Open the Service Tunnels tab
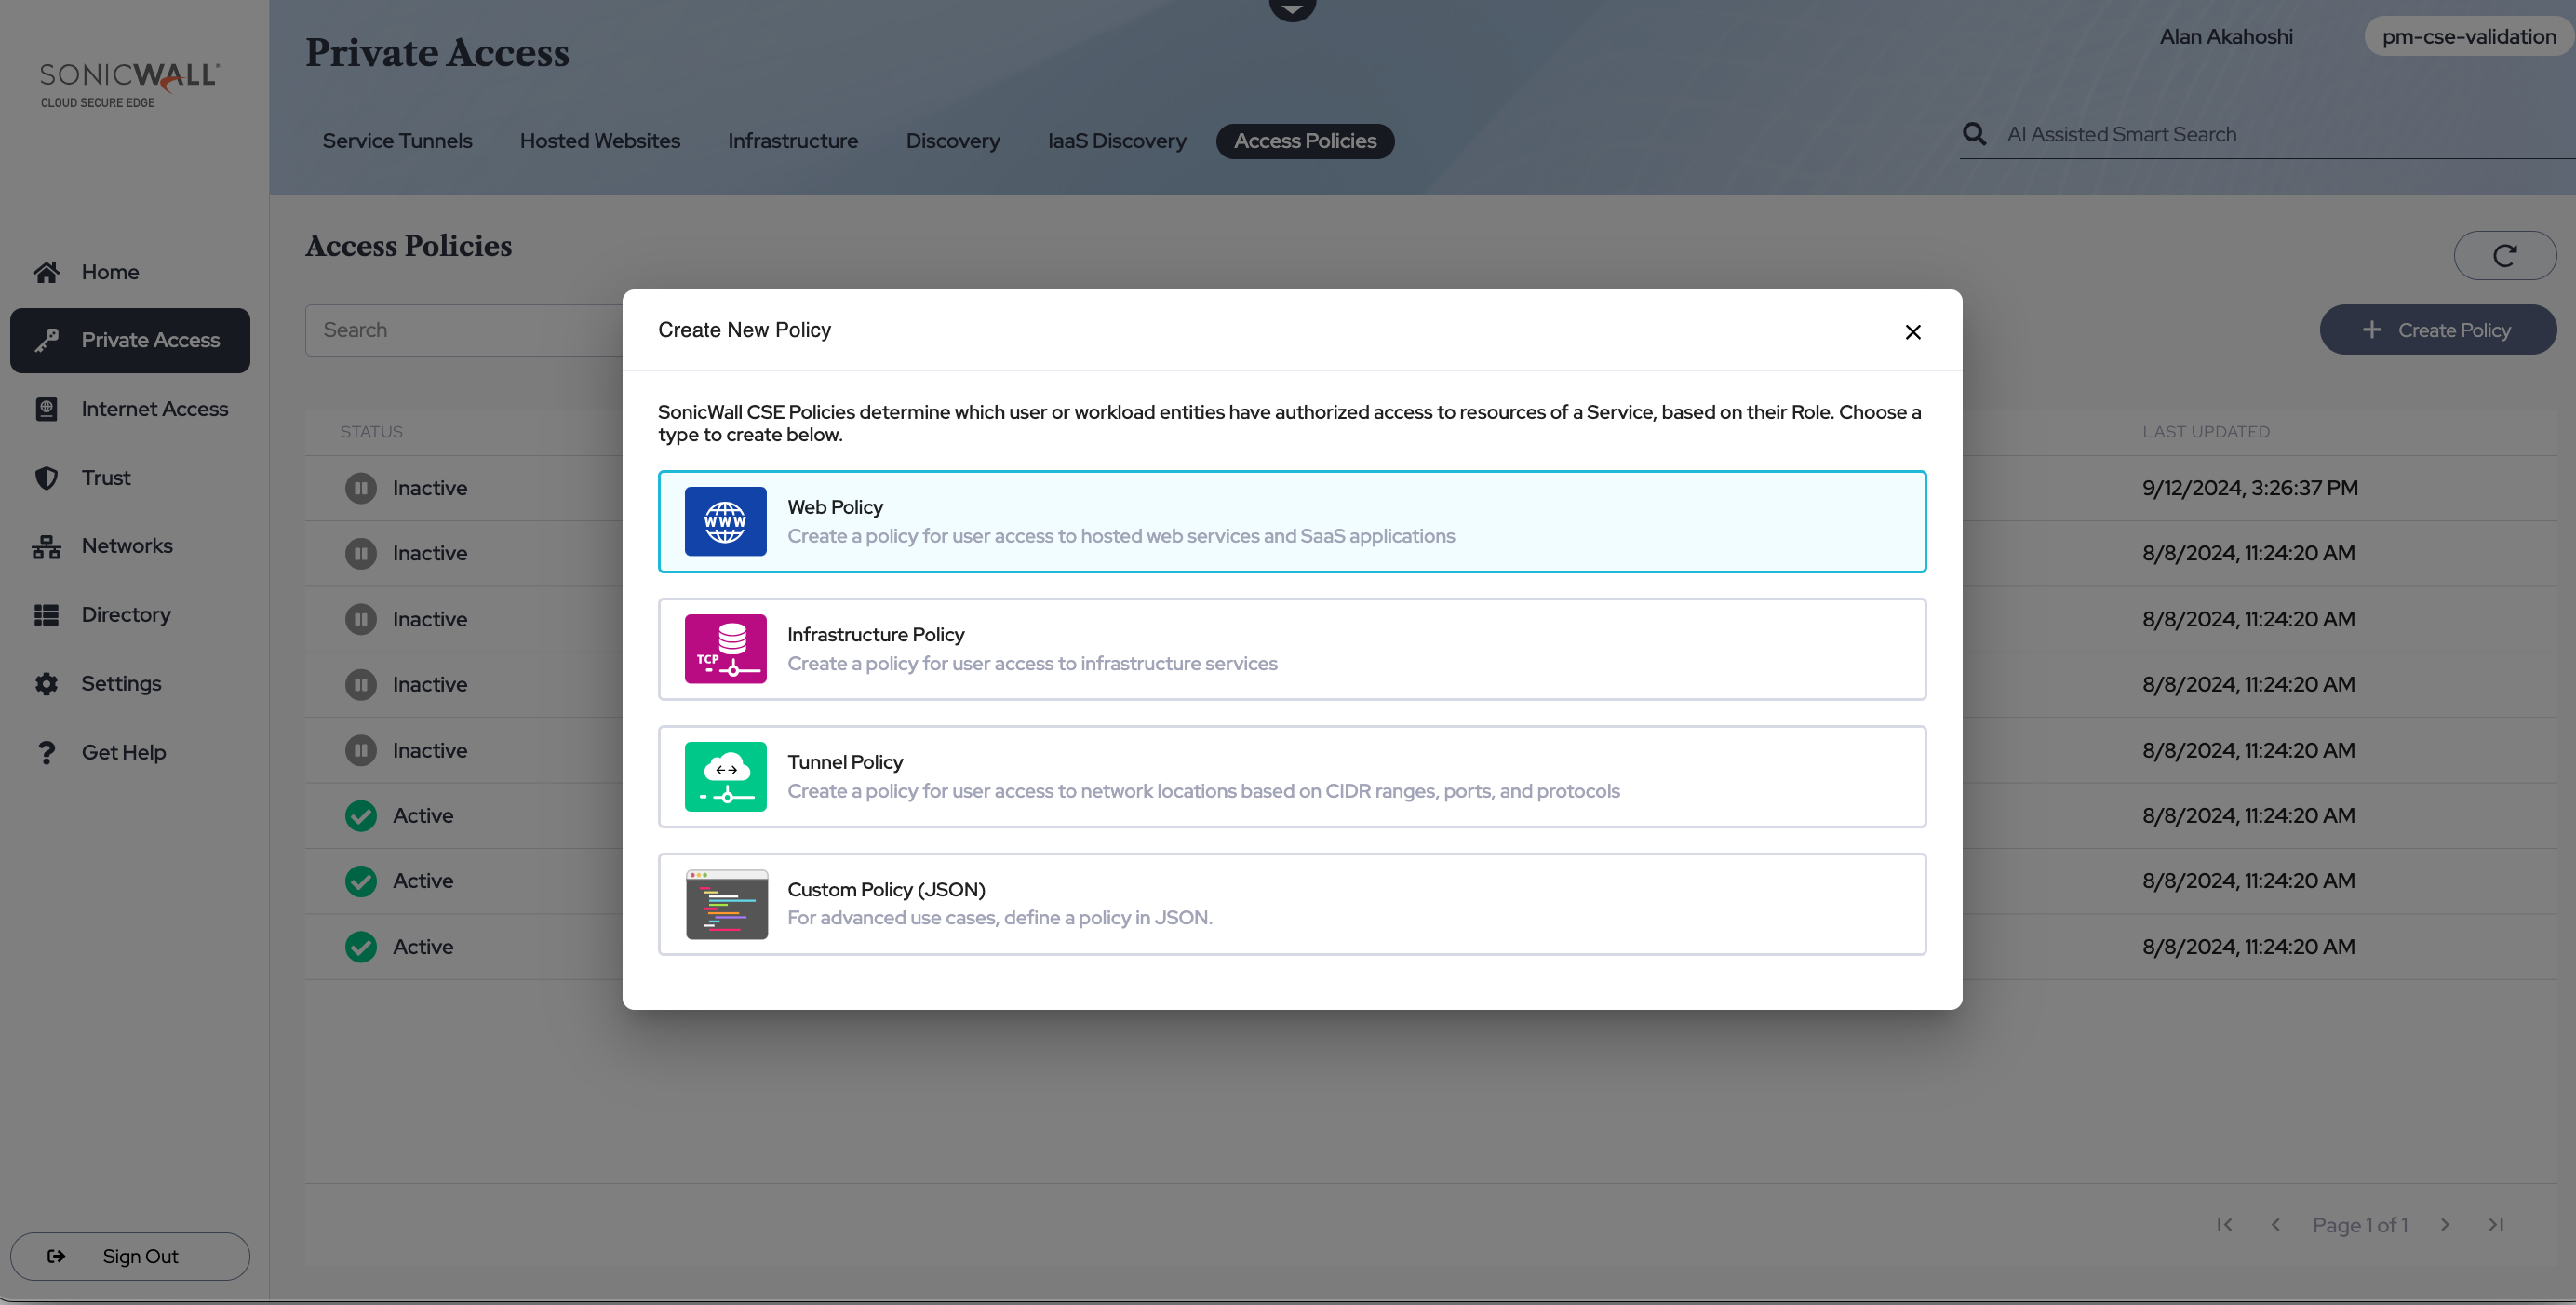The height and width of the screenshot is (1305, 2576). [397, 141]
